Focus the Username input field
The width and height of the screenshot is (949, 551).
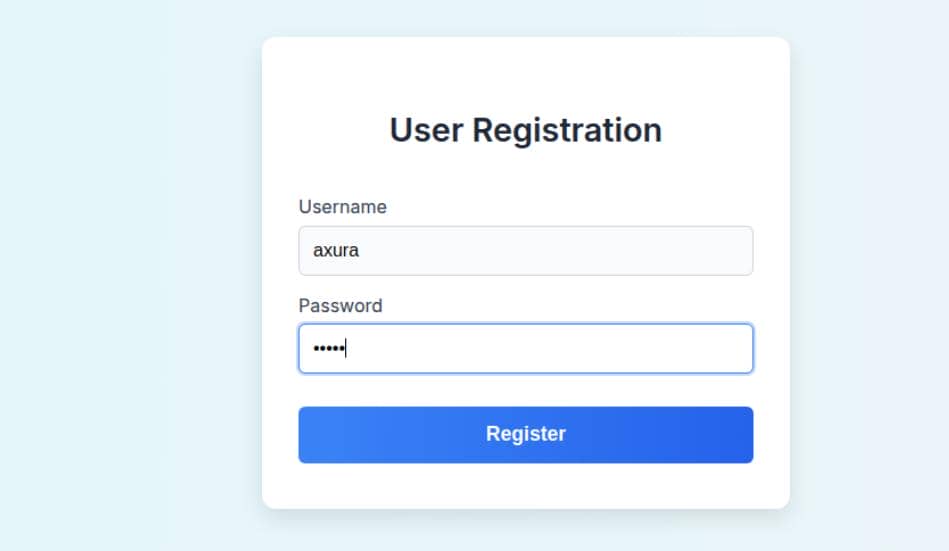(x=525, y=250)
